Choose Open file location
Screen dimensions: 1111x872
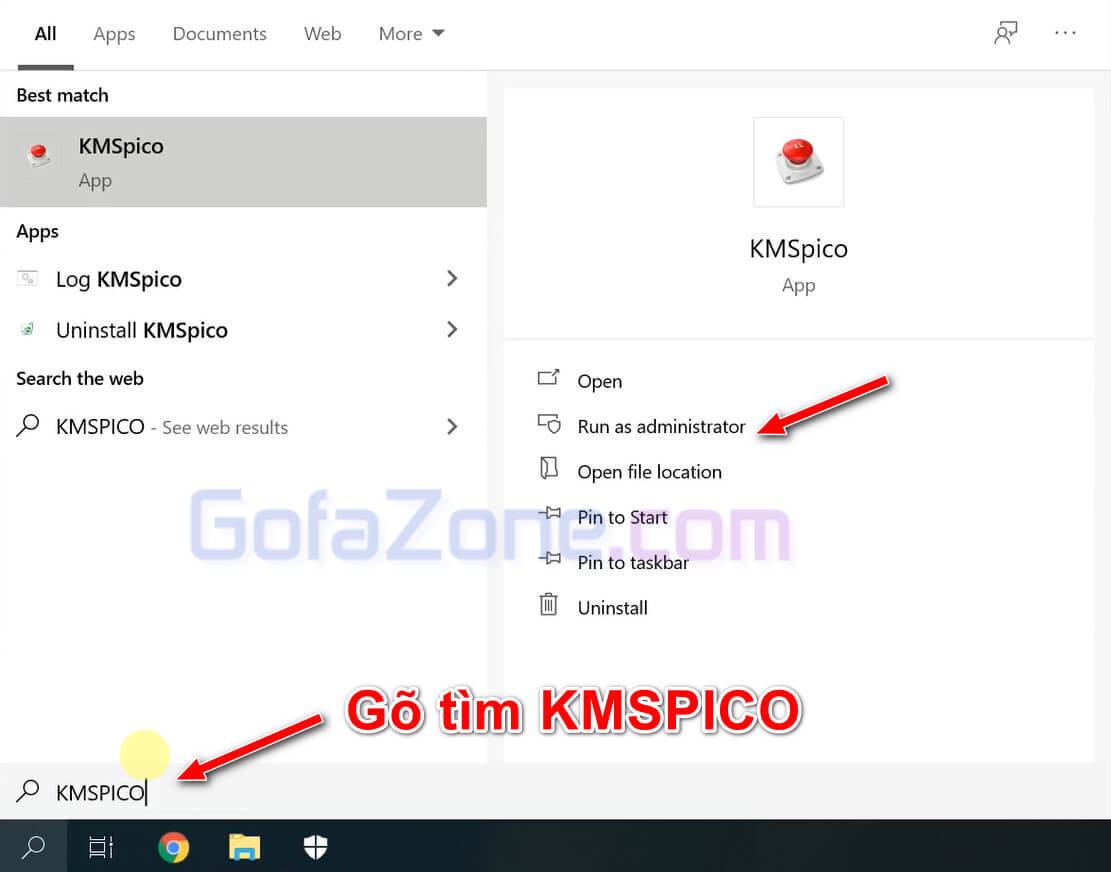649,472
